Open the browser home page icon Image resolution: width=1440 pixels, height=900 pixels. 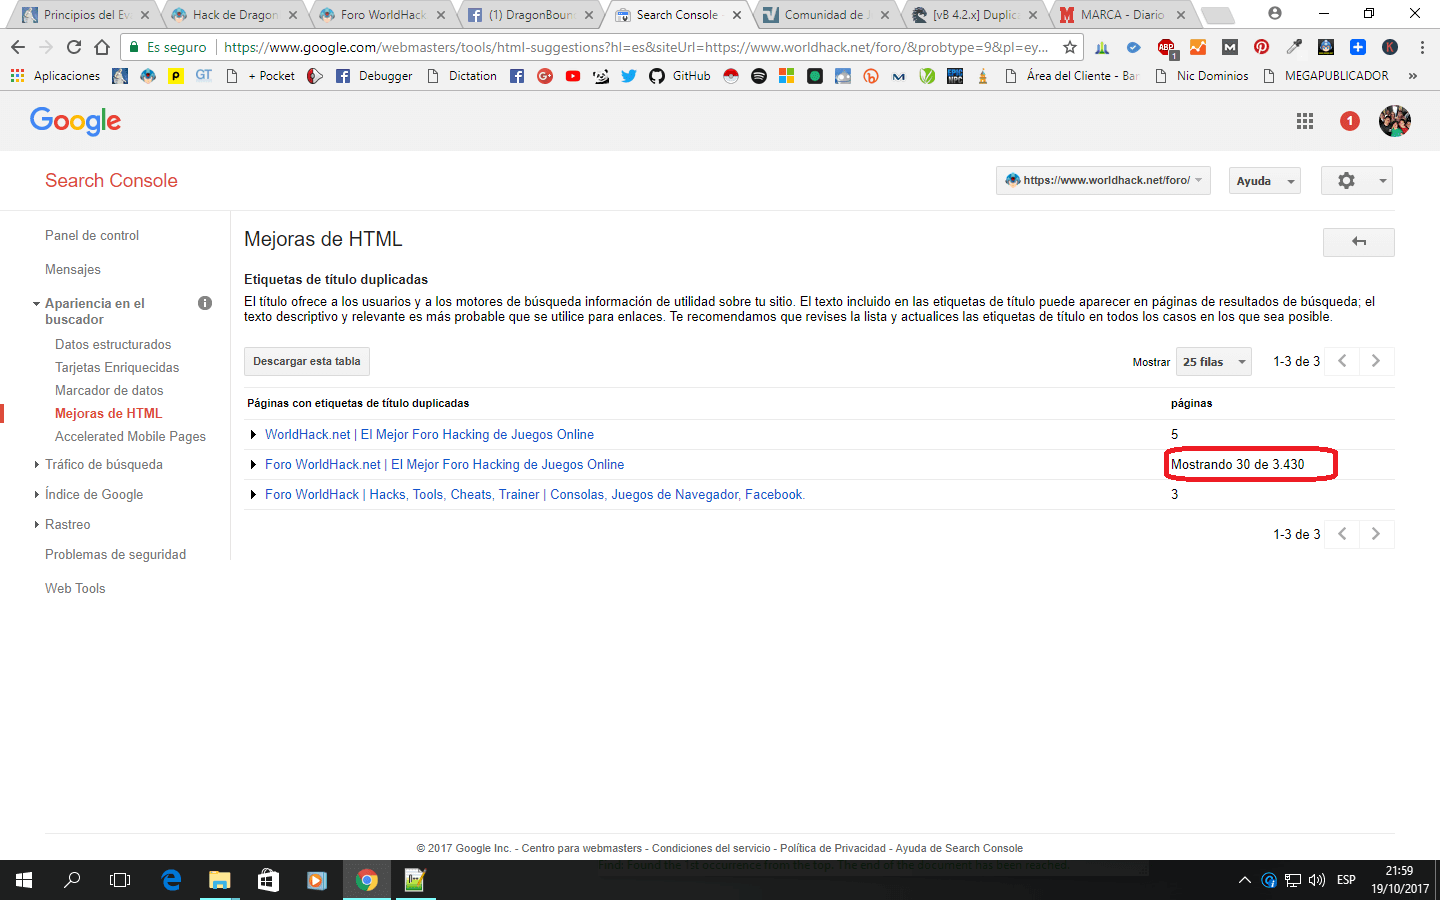tap(102, 47)
